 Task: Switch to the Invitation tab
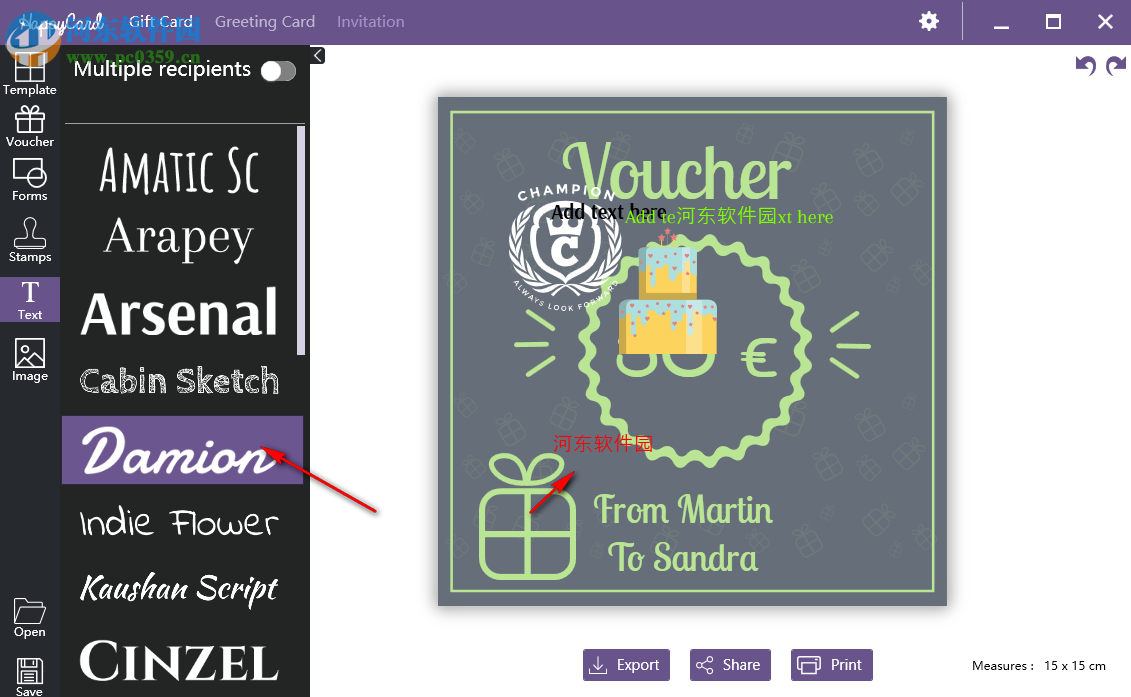pos(371,22)
